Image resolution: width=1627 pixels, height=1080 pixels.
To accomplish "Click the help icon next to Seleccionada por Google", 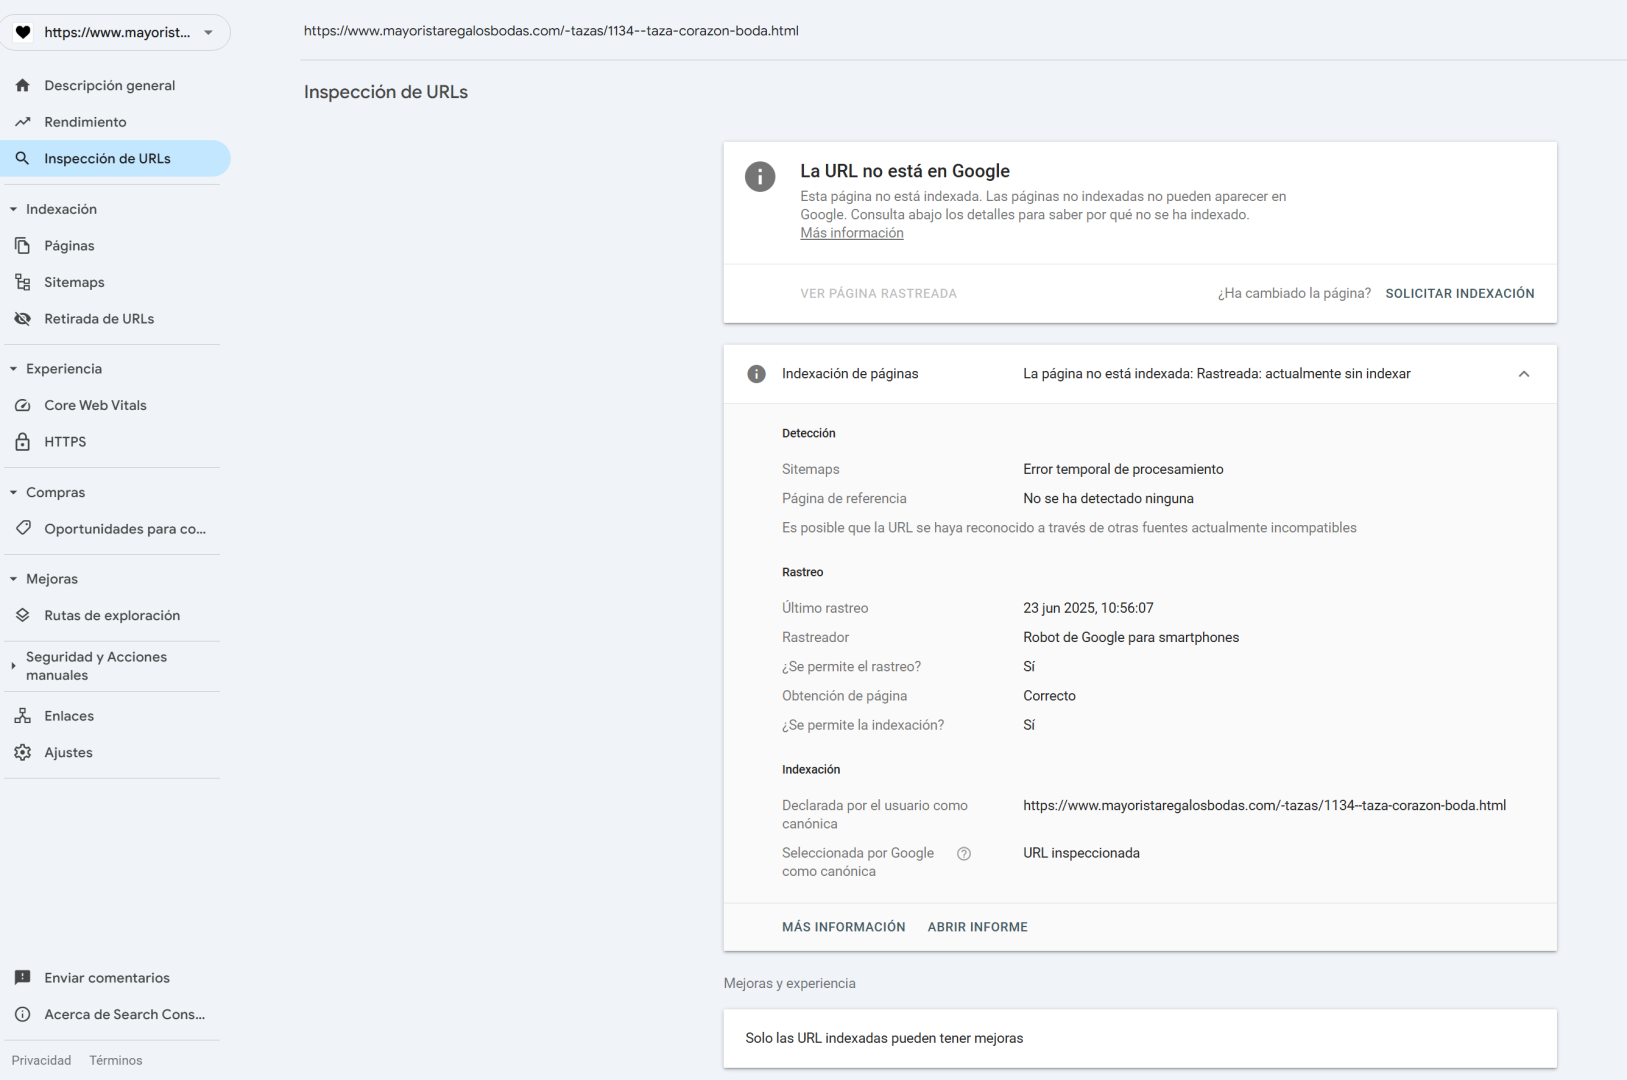I will (964, 854).
